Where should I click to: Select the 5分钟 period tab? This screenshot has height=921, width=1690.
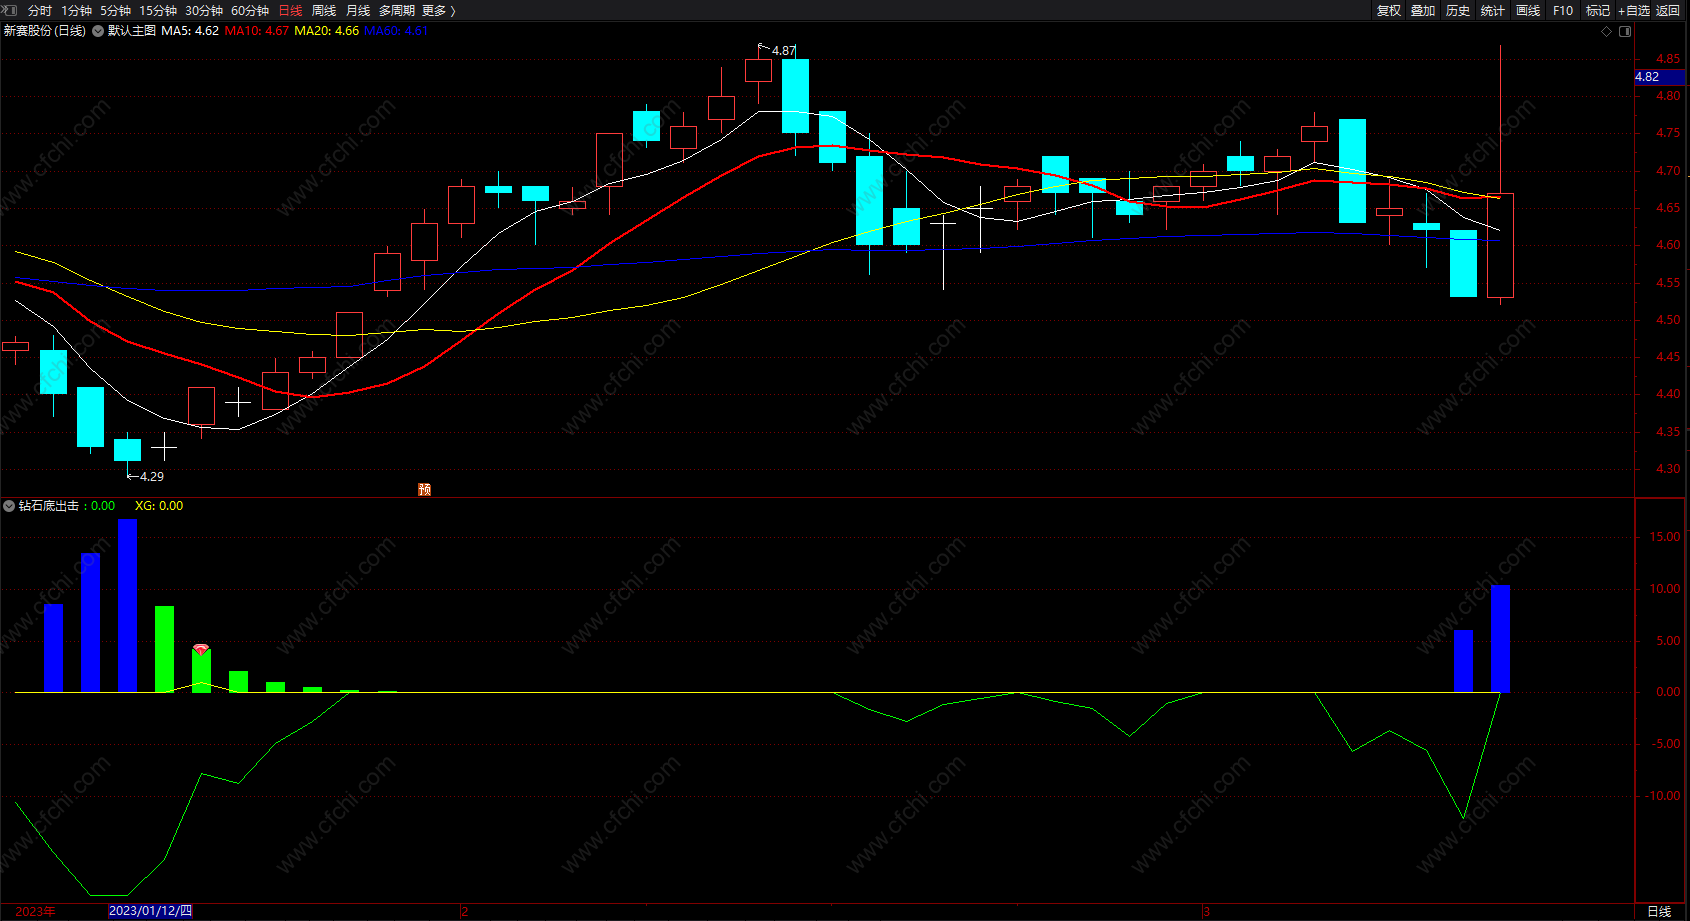click(x=116, y=11)
